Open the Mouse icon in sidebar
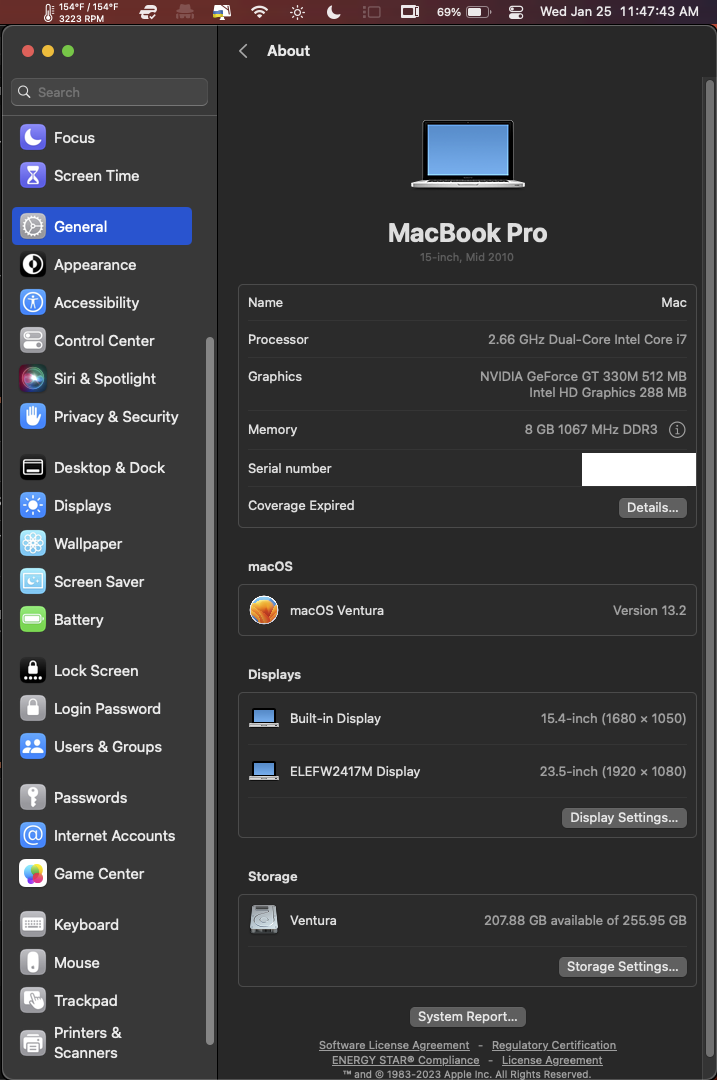Image resolution: width=717 pixels, height=1080 pixels. [32, 962]
